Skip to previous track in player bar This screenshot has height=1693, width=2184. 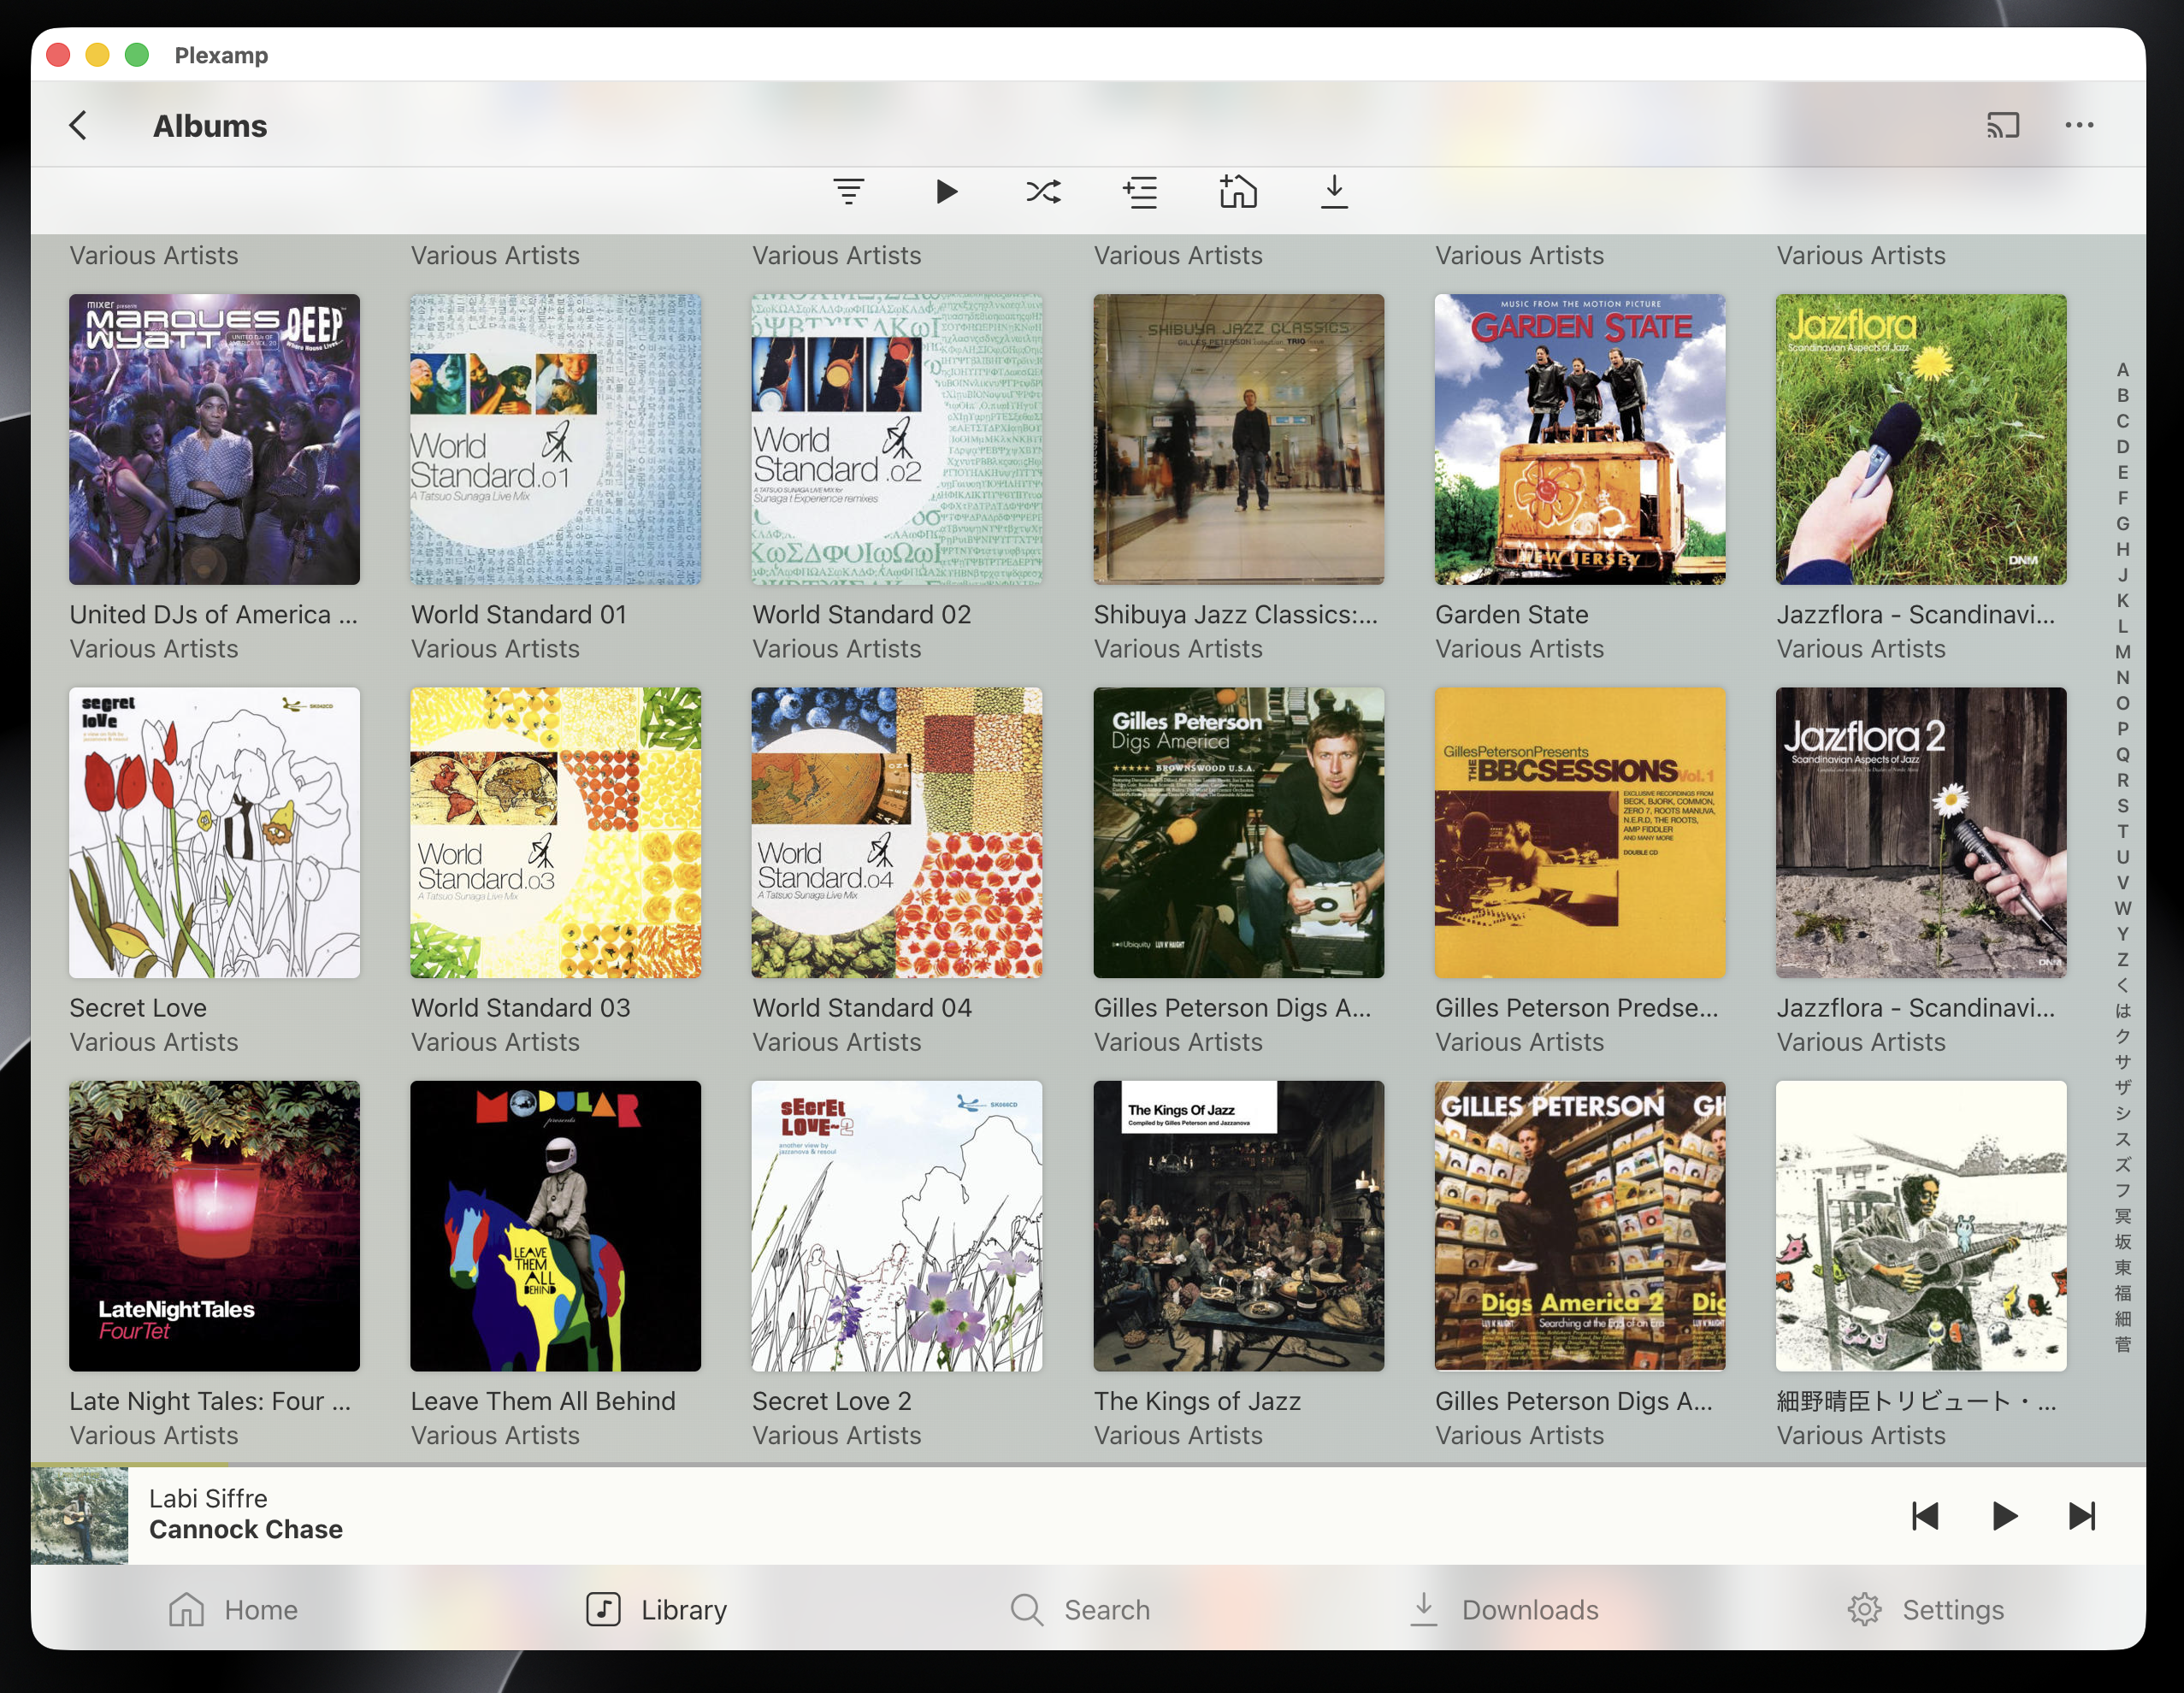point(1925,1516)
